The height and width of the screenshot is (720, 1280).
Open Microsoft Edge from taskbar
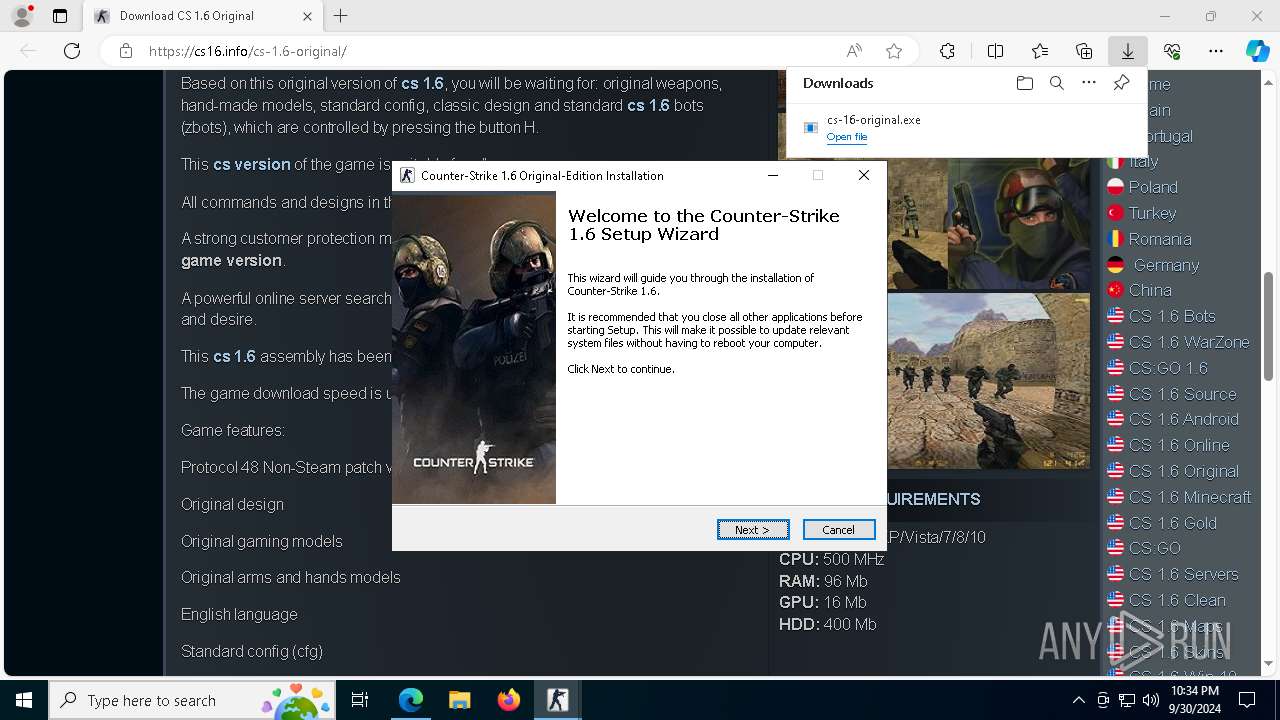(x=411, y=700)
